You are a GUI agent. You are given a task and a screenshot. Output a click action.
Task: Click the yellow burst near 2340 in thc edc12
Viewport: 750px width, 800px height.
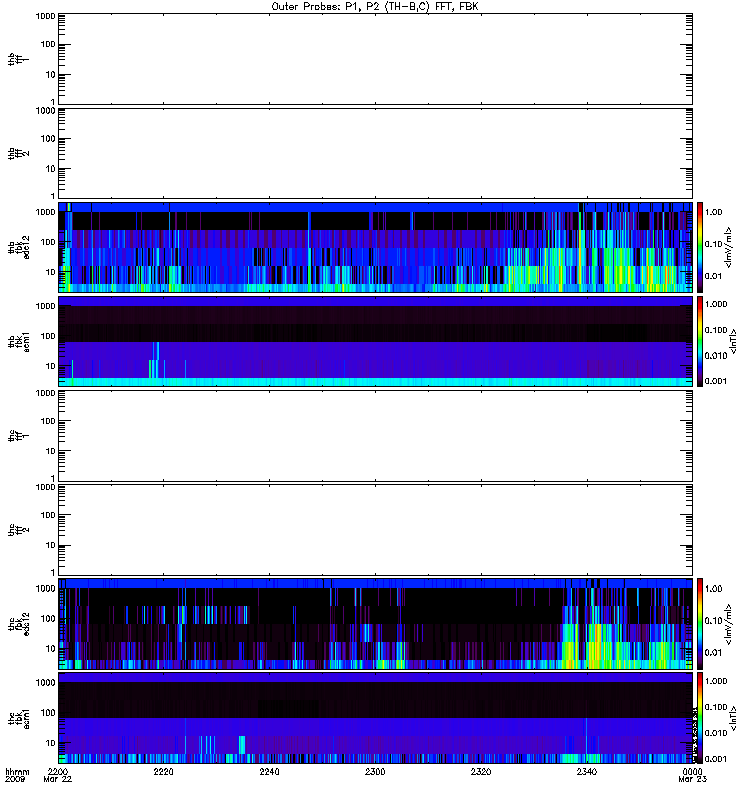click(x=594, y=648)
